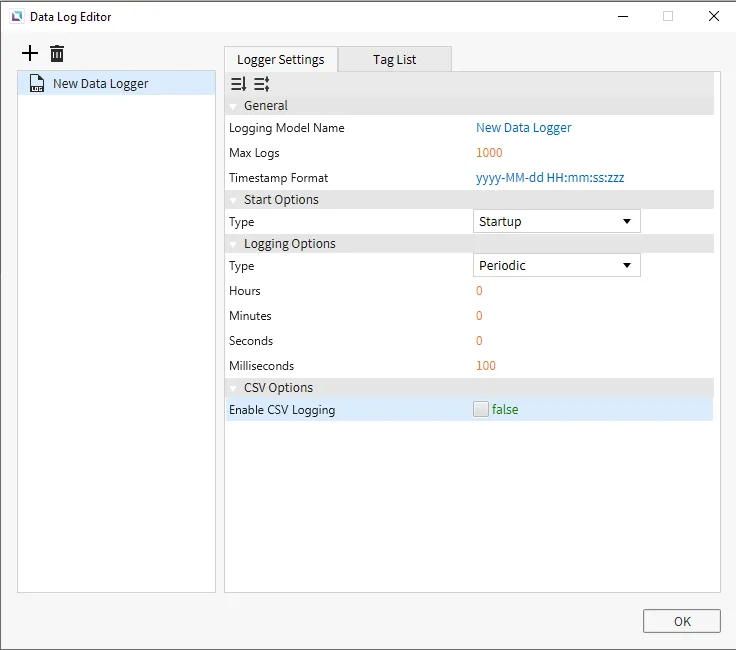Collapse the General section

click(x=233, y=106)
